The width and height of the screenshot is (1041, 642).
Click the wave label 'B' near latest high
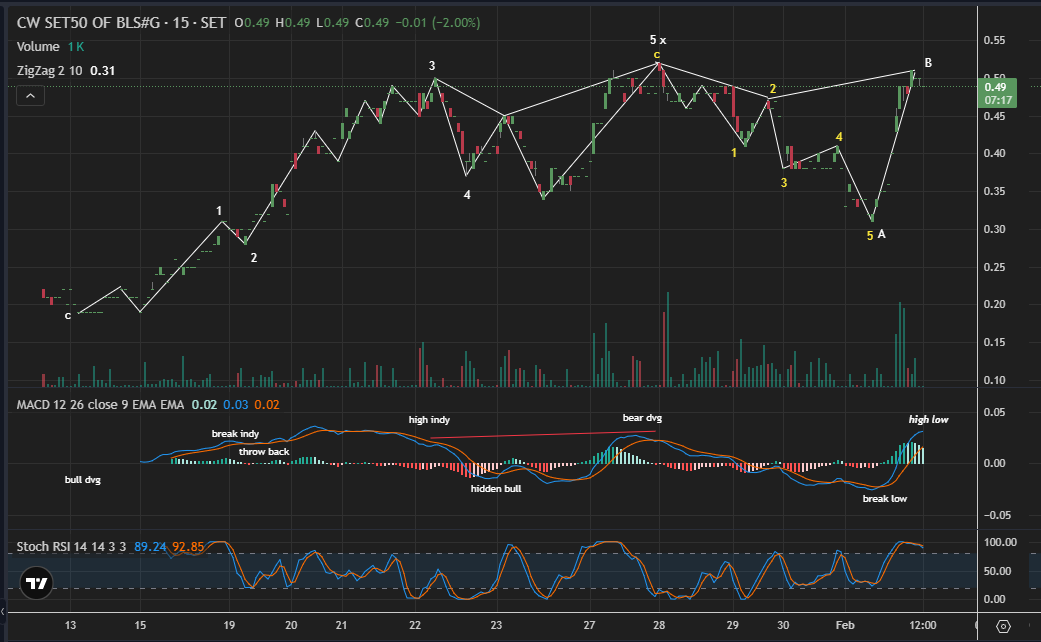pyautogui.click(x=928, y=63)
